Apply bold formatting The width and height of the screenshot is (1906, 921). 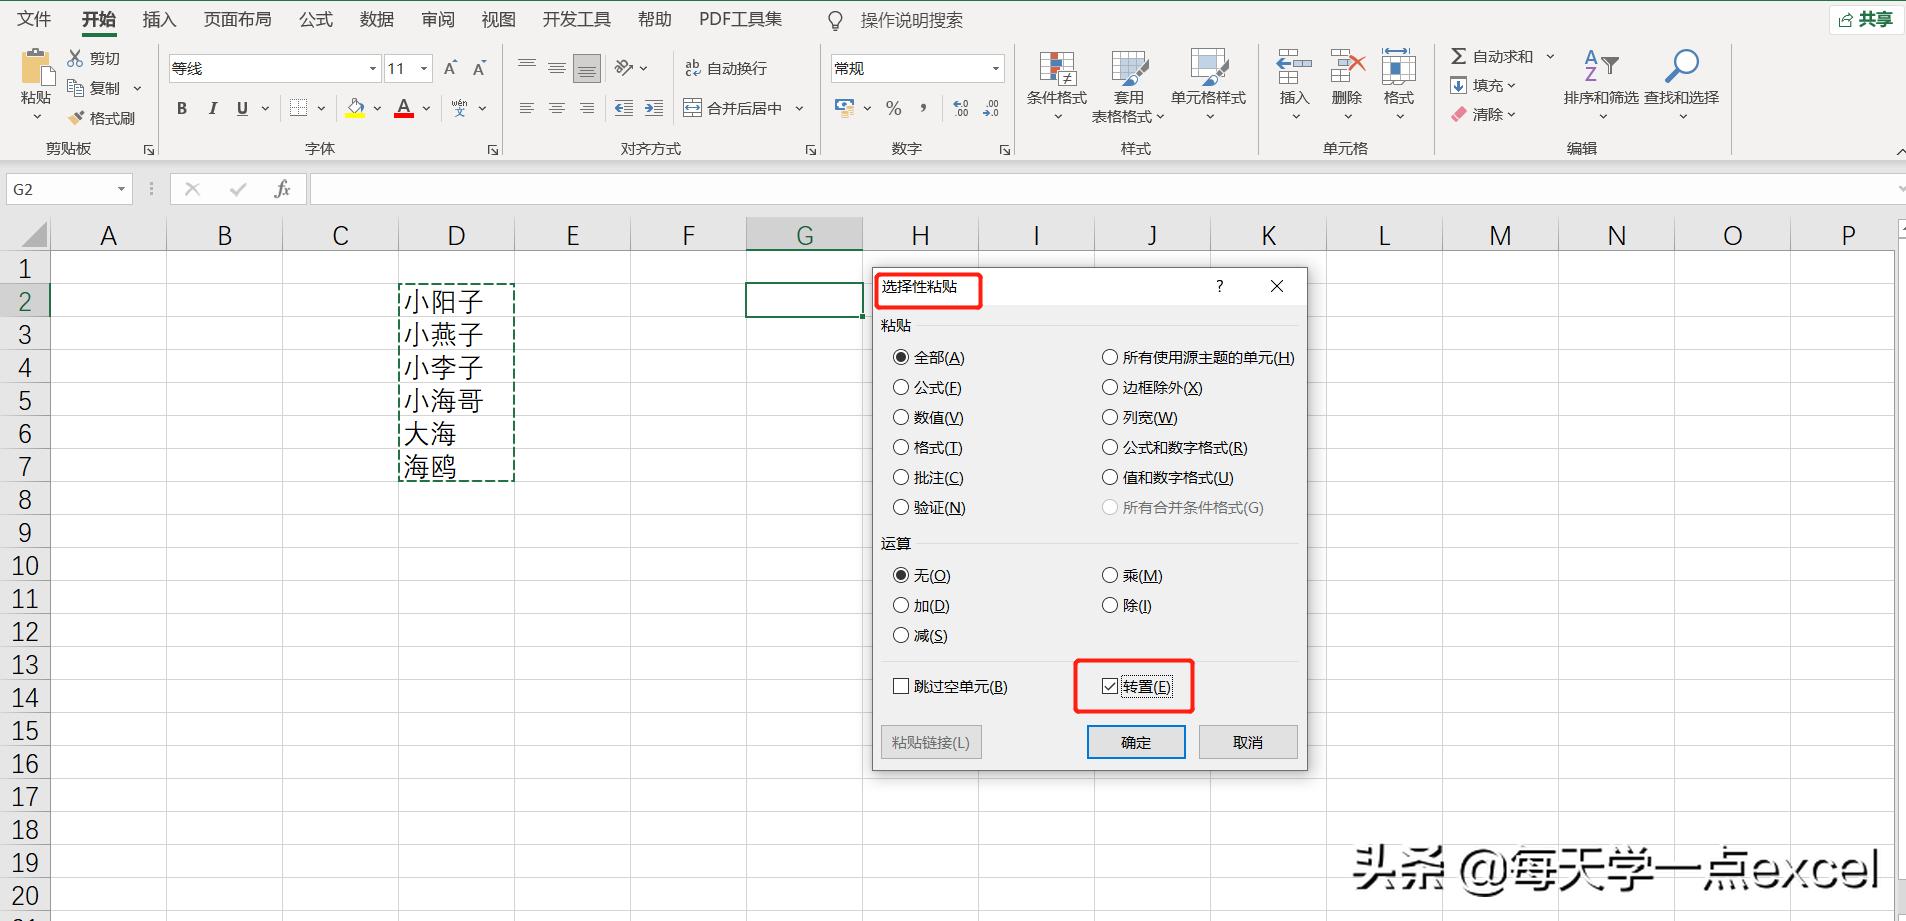[181, 108]
